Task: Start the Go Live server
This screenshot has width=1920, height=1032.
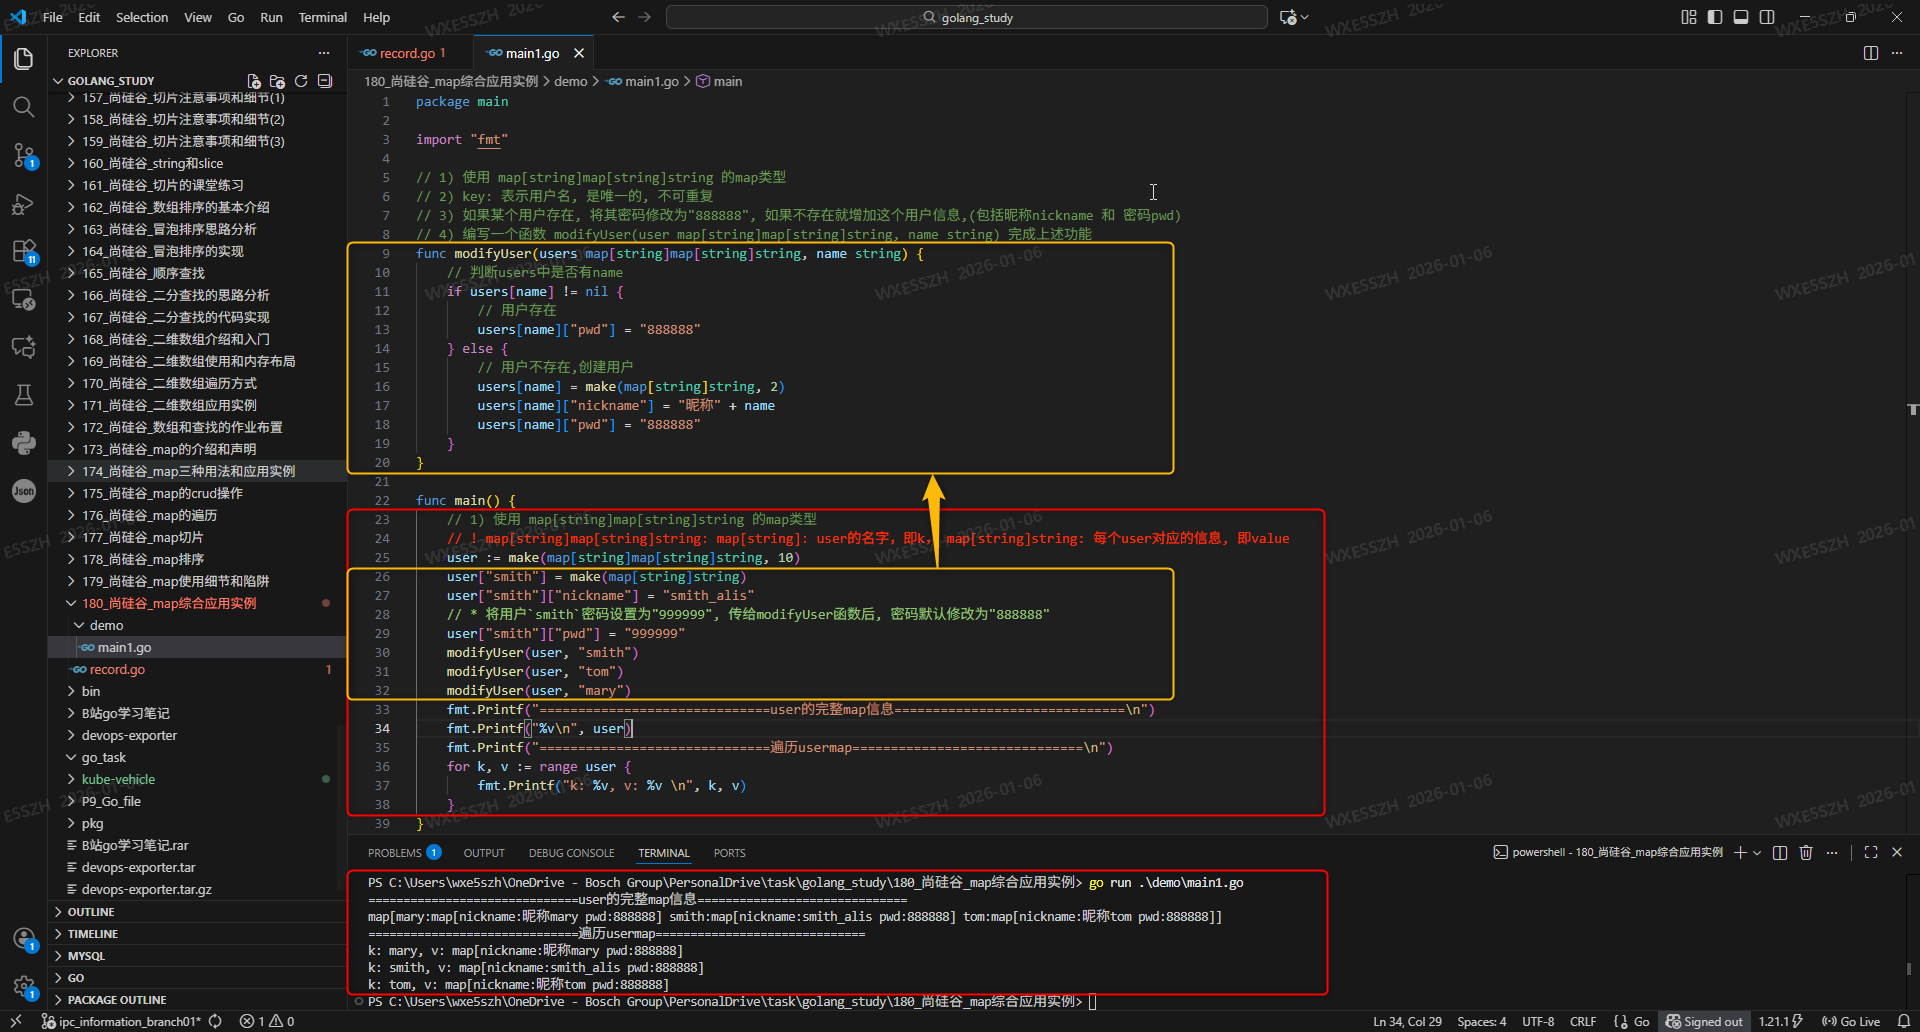Action: [x=1851, y=1022]
